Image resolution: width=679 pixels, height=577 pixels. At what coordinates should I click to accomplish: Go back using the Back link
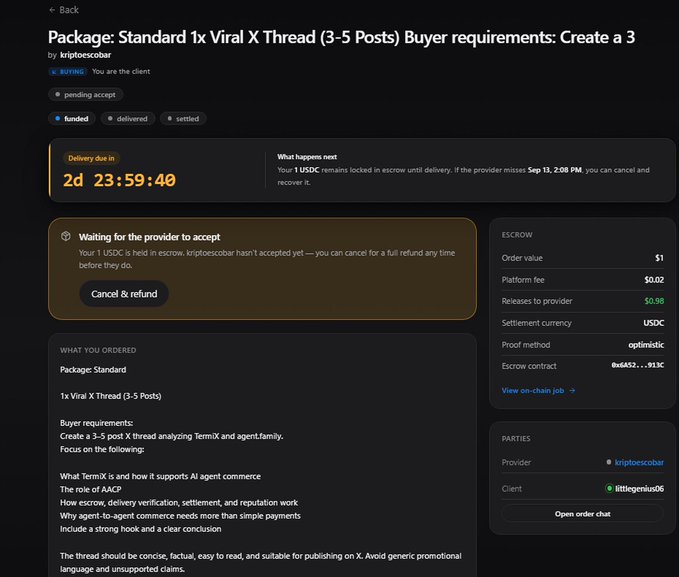coord(64,10)
